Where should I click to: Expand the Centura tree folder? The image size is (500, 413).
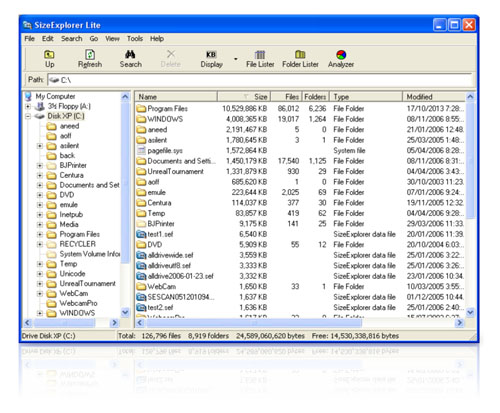(40, 175)
